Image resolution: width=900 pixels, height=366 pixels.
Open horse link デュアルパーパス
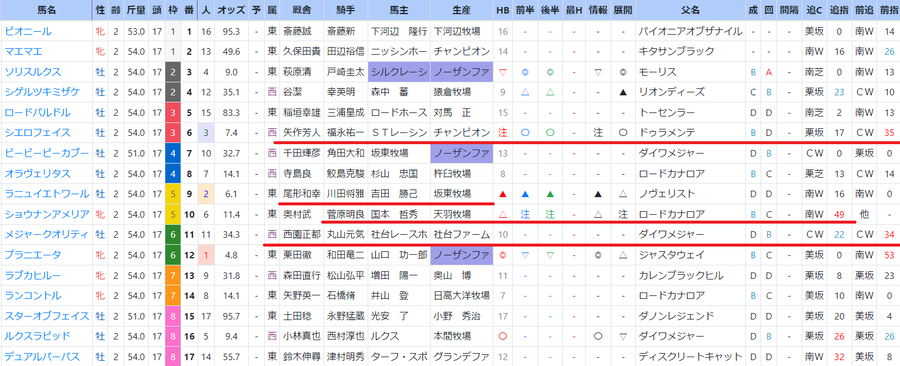(42, 357)
